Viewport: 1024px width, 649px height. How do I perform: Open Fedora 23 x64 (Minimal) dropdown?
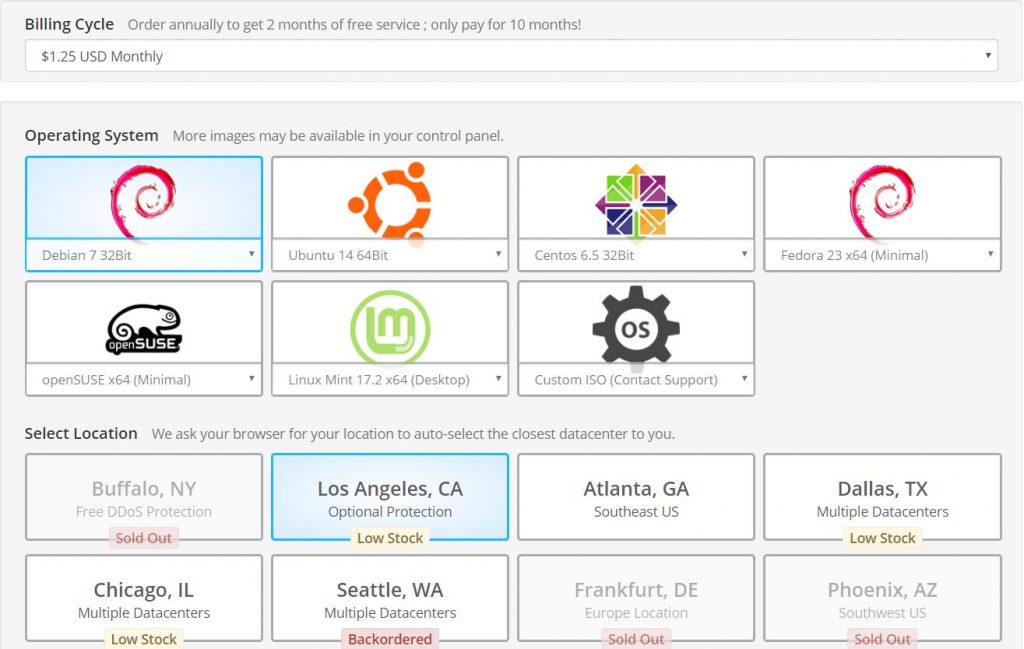[x=882, y=255]
